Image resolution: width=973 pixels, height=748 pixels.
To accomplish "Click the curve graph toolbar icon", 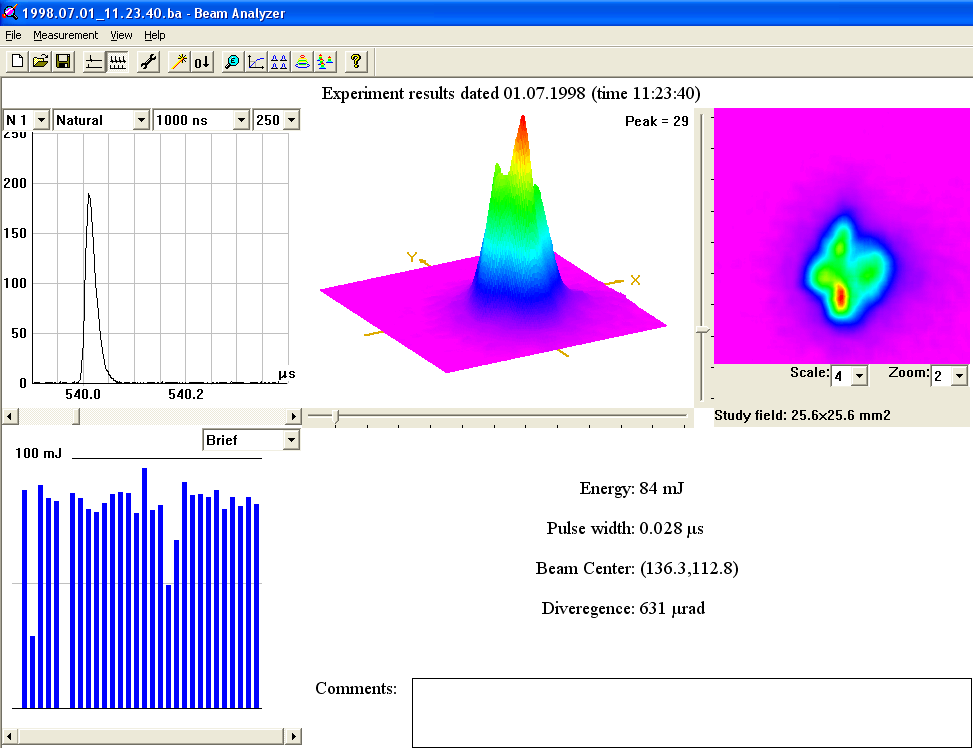I will click(x=256, y=61).
